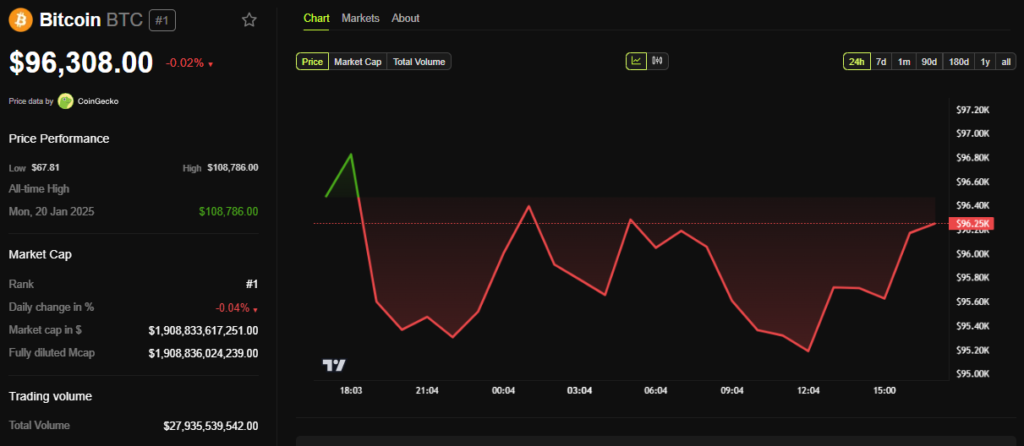1024x446 pixels.
Task: Set chart range to 7d
Action: [x=881, y=61]
